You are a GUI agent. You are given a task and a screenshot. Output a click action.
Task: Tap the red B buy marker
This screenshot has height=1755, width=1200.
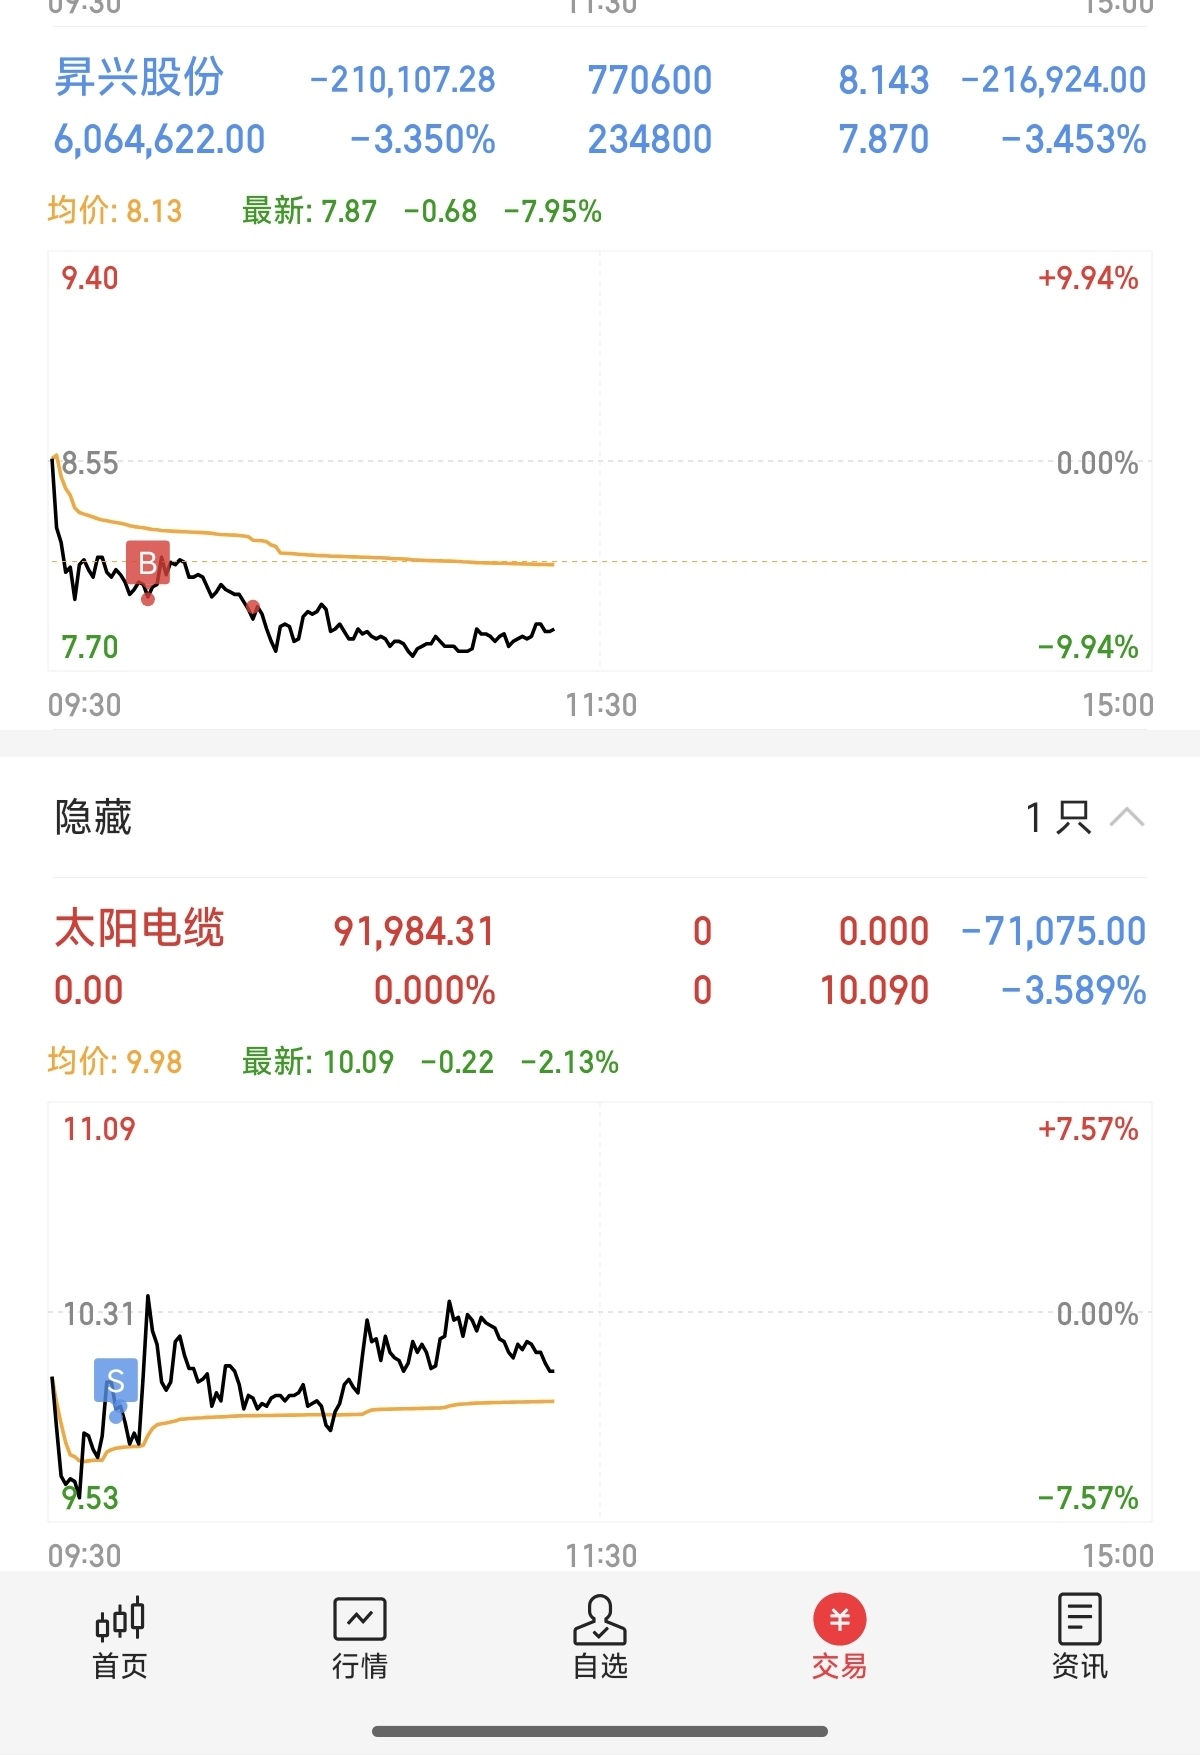(148, 563)
